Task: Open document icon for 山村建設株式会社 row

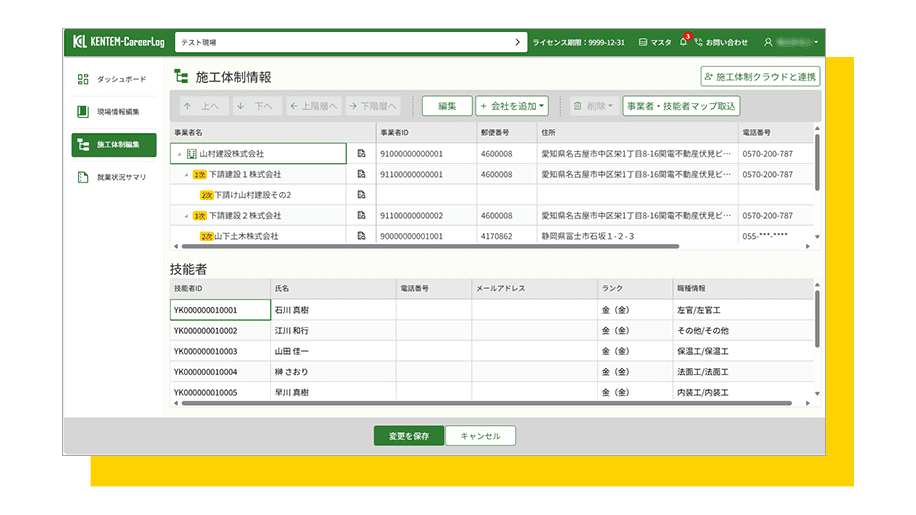Action: click(361, 154)
